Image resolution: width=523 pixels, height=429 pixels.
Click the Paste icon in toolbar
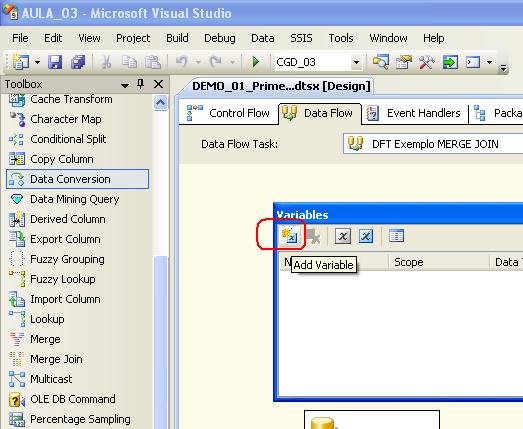tap(153, 62)
